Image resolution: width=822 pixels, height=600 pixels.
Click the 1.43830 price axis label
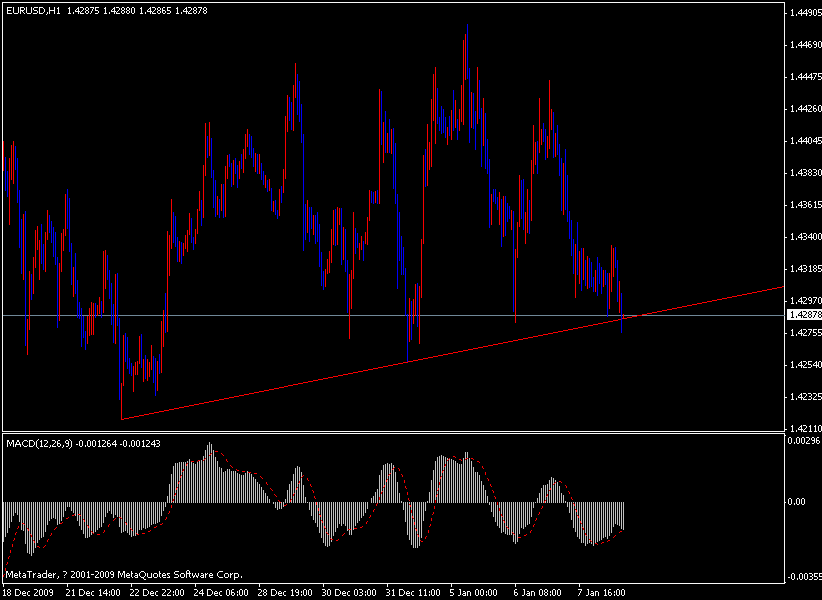tap(804, 173)
